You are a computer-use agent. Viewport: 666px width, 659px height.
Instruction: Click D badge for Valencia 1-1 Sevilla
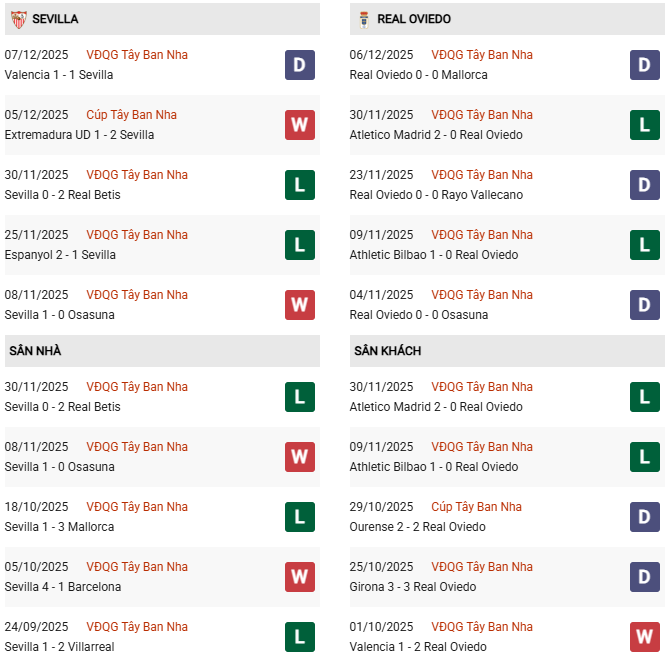(x=299, y=65)
